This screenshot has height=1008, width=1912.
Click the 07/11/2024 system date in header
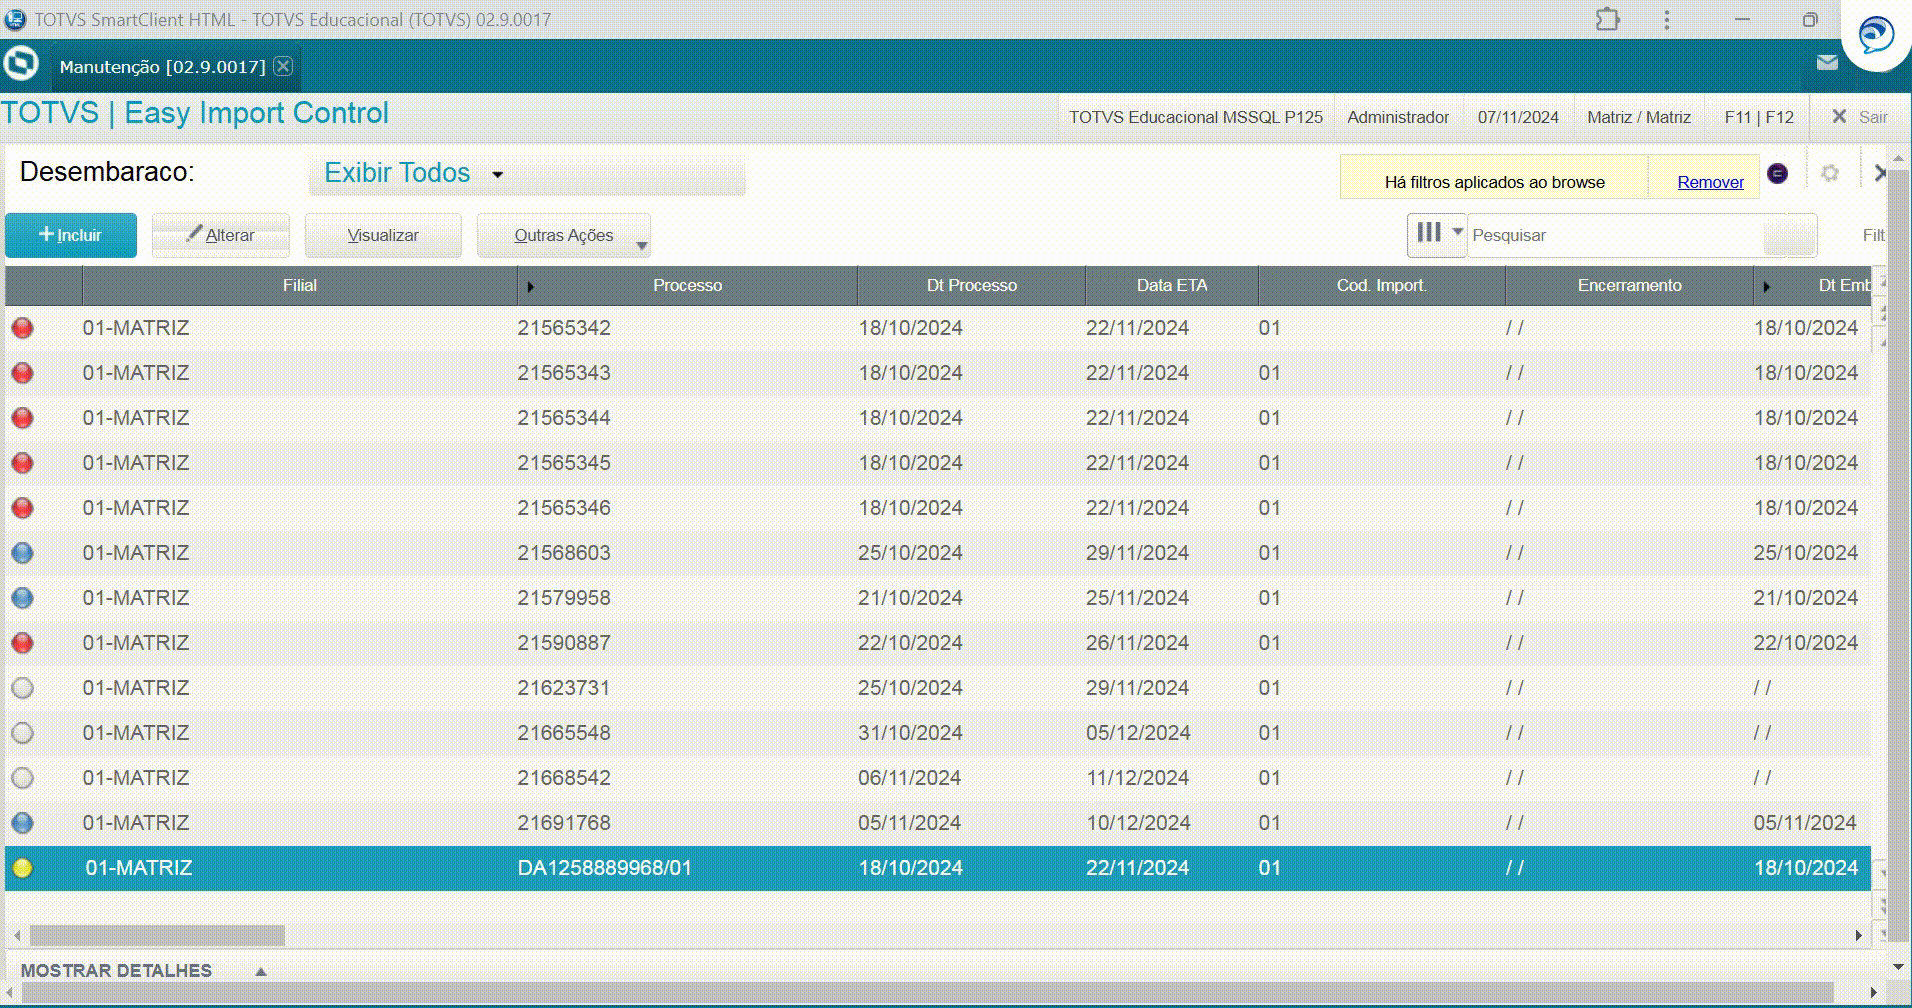coord(1518,117)
